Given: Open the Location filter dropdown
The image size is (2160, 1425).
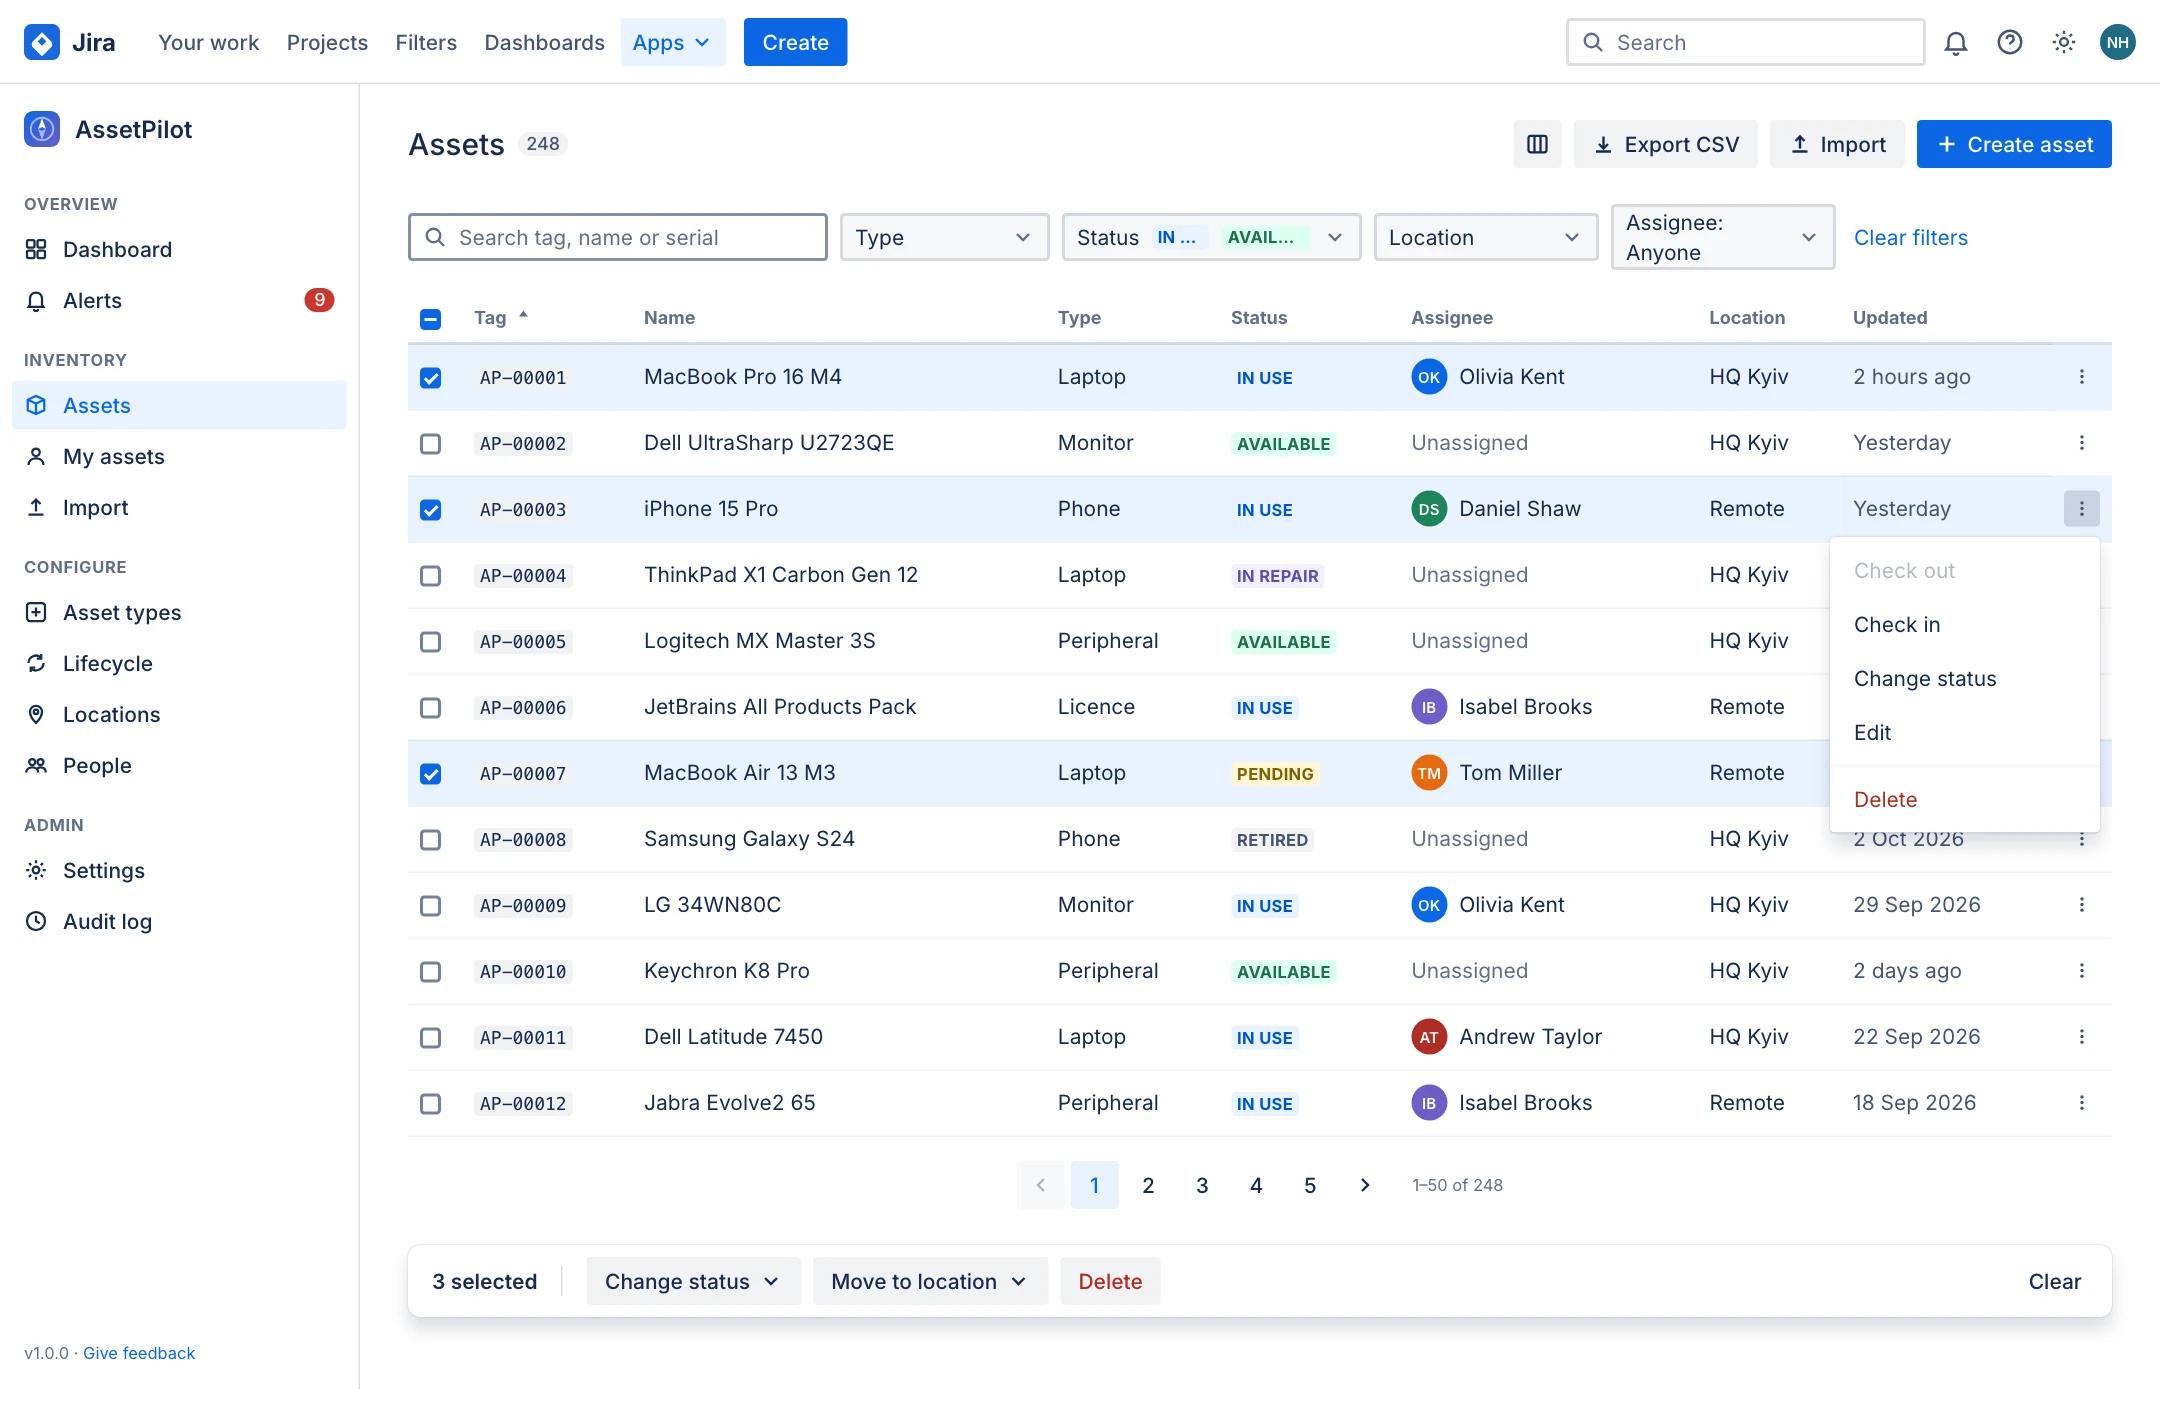Looking at the screenshot, I should point(1485,237).
